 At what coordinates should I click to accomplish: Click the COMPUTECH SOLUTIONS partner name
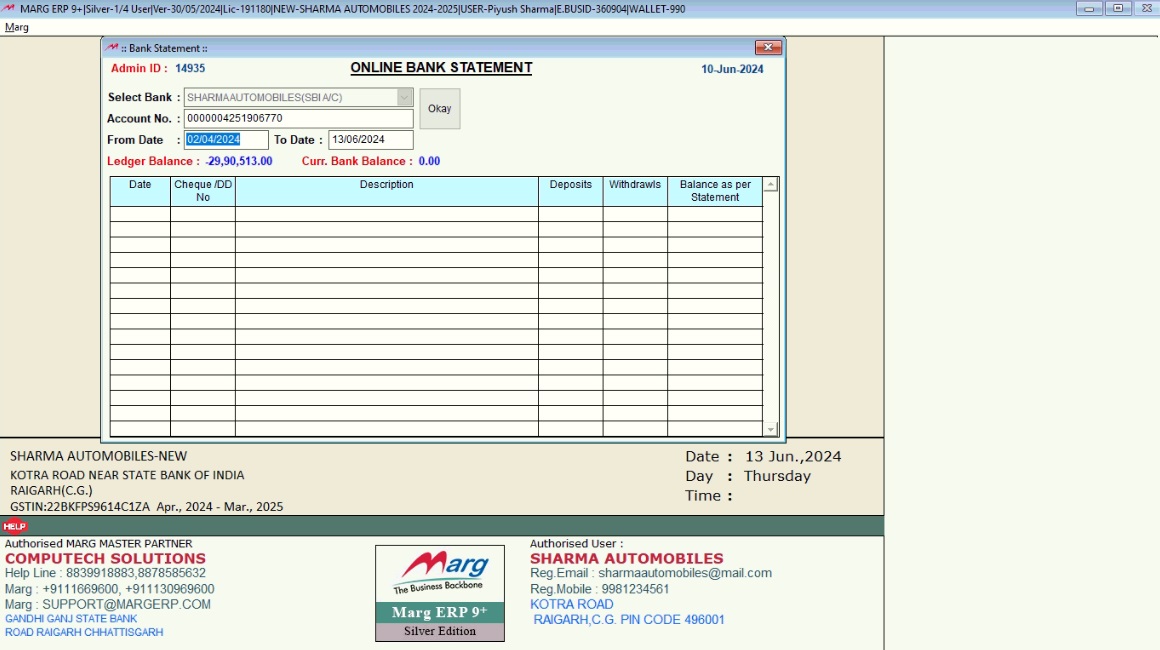105,559
